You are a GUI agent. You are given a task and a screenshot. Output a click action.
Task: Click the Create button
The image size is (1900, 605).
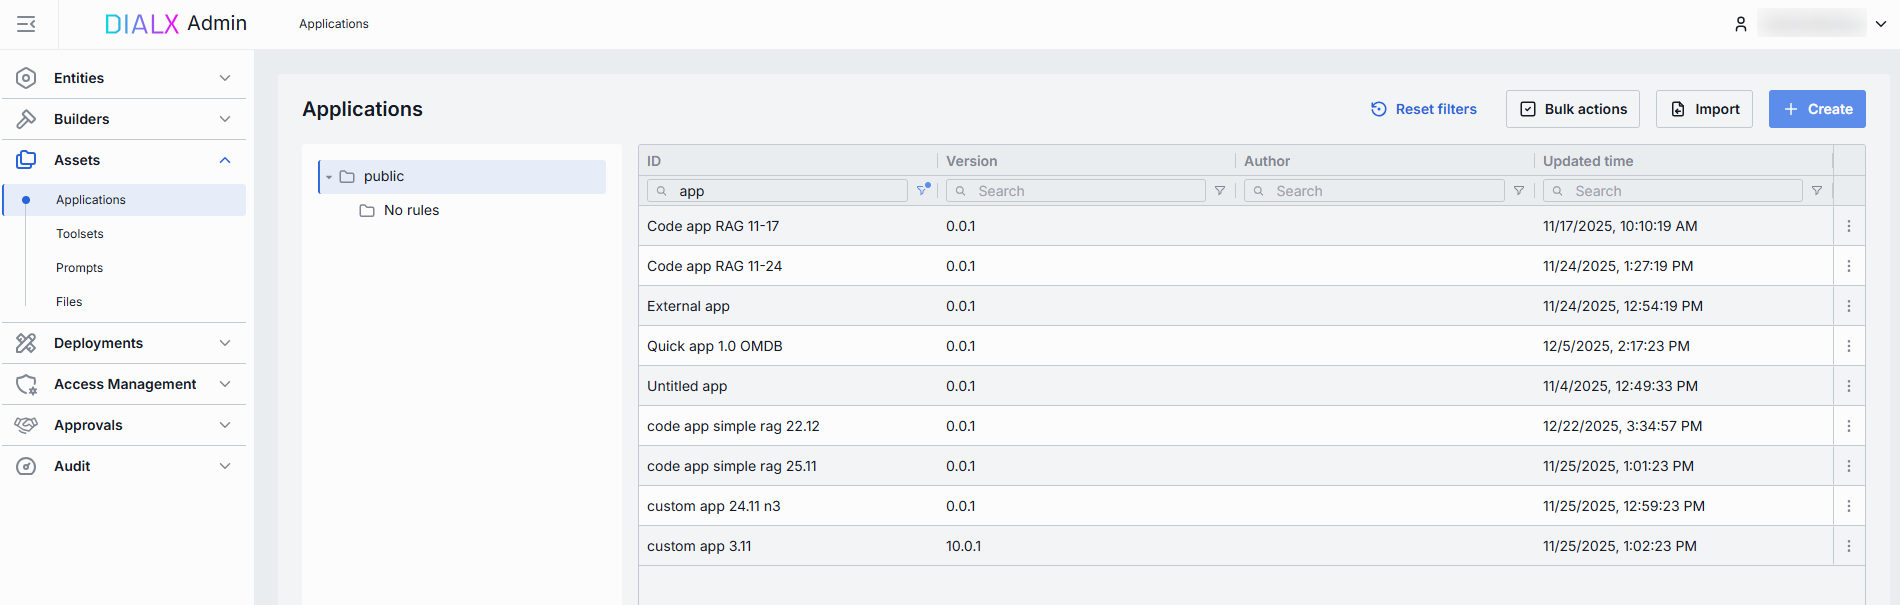pyautogui.click(x=1816, y=109)
